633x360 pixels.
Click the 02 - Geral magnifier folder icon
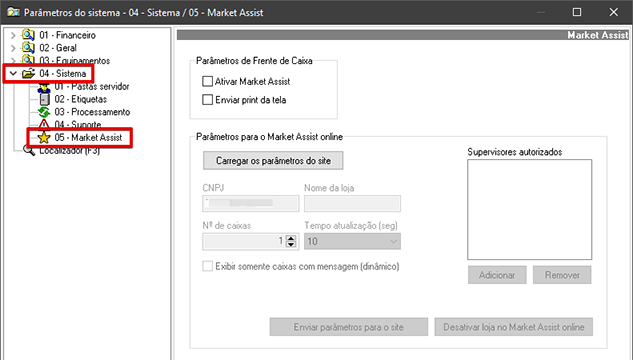pyautogui.click(x=28, y=48)
